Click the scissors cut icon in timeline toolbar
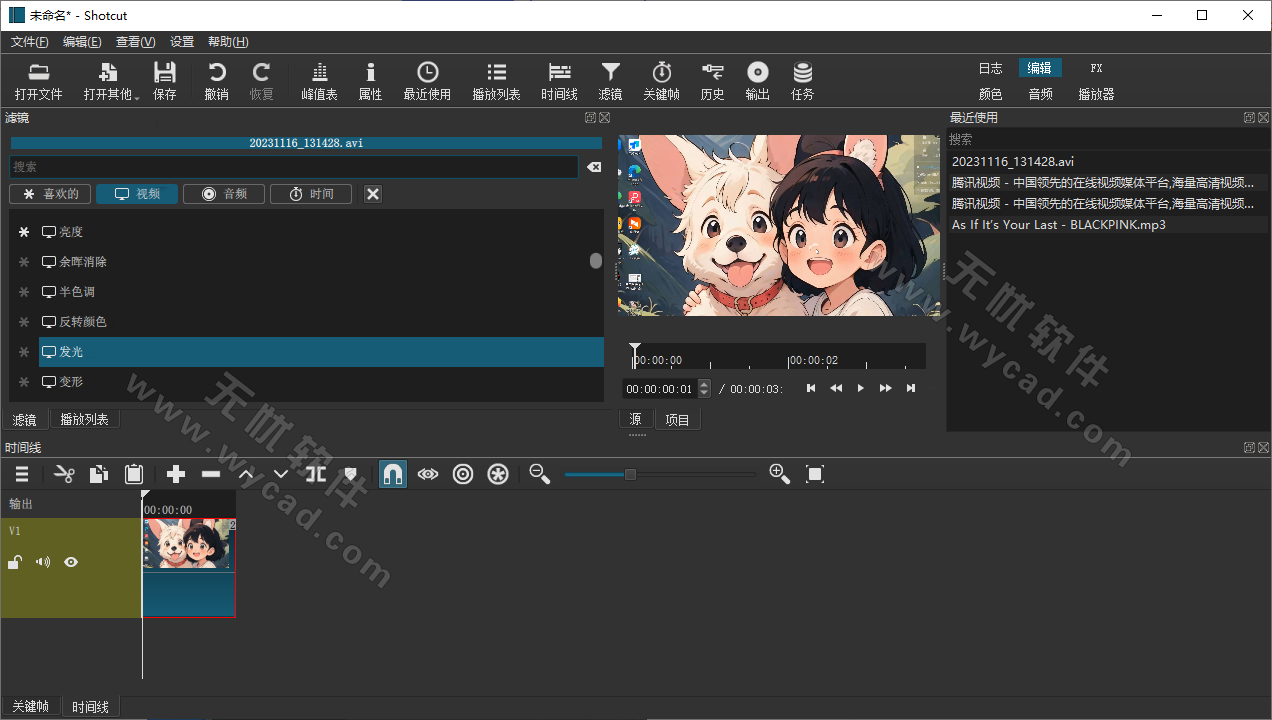 64,474
